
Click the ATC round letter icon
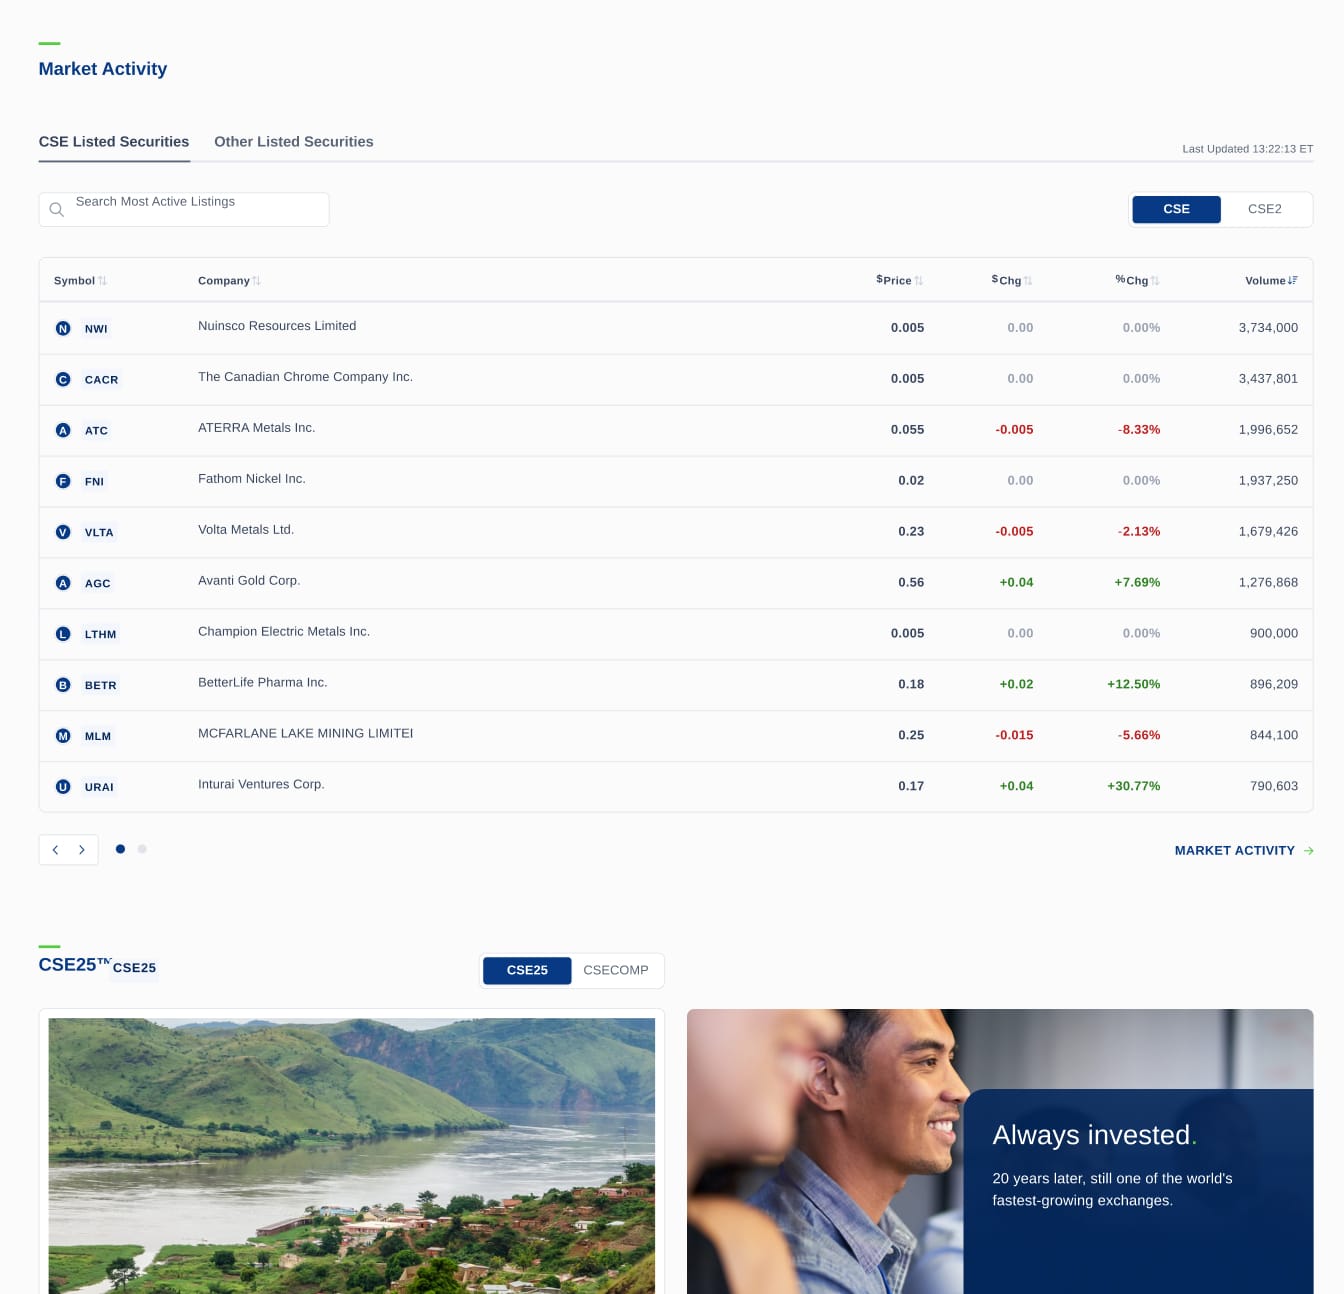(63, 430)
